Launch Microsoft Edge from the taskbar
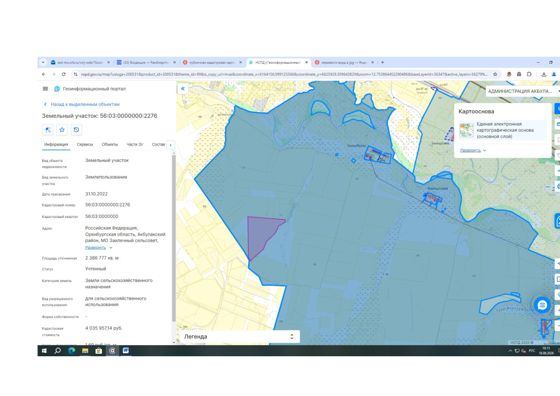560x396 pixels. pos(71,351)
